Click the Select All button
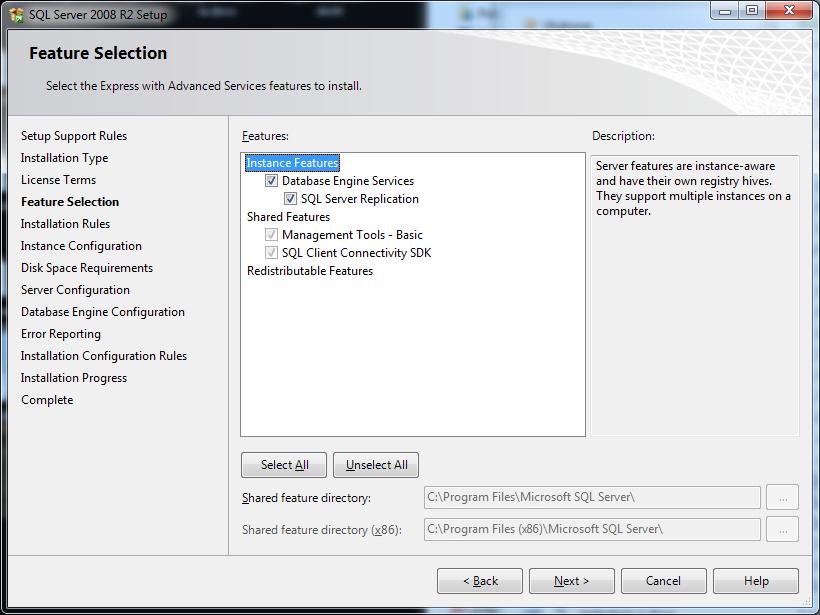 click(x=284, y=465)
